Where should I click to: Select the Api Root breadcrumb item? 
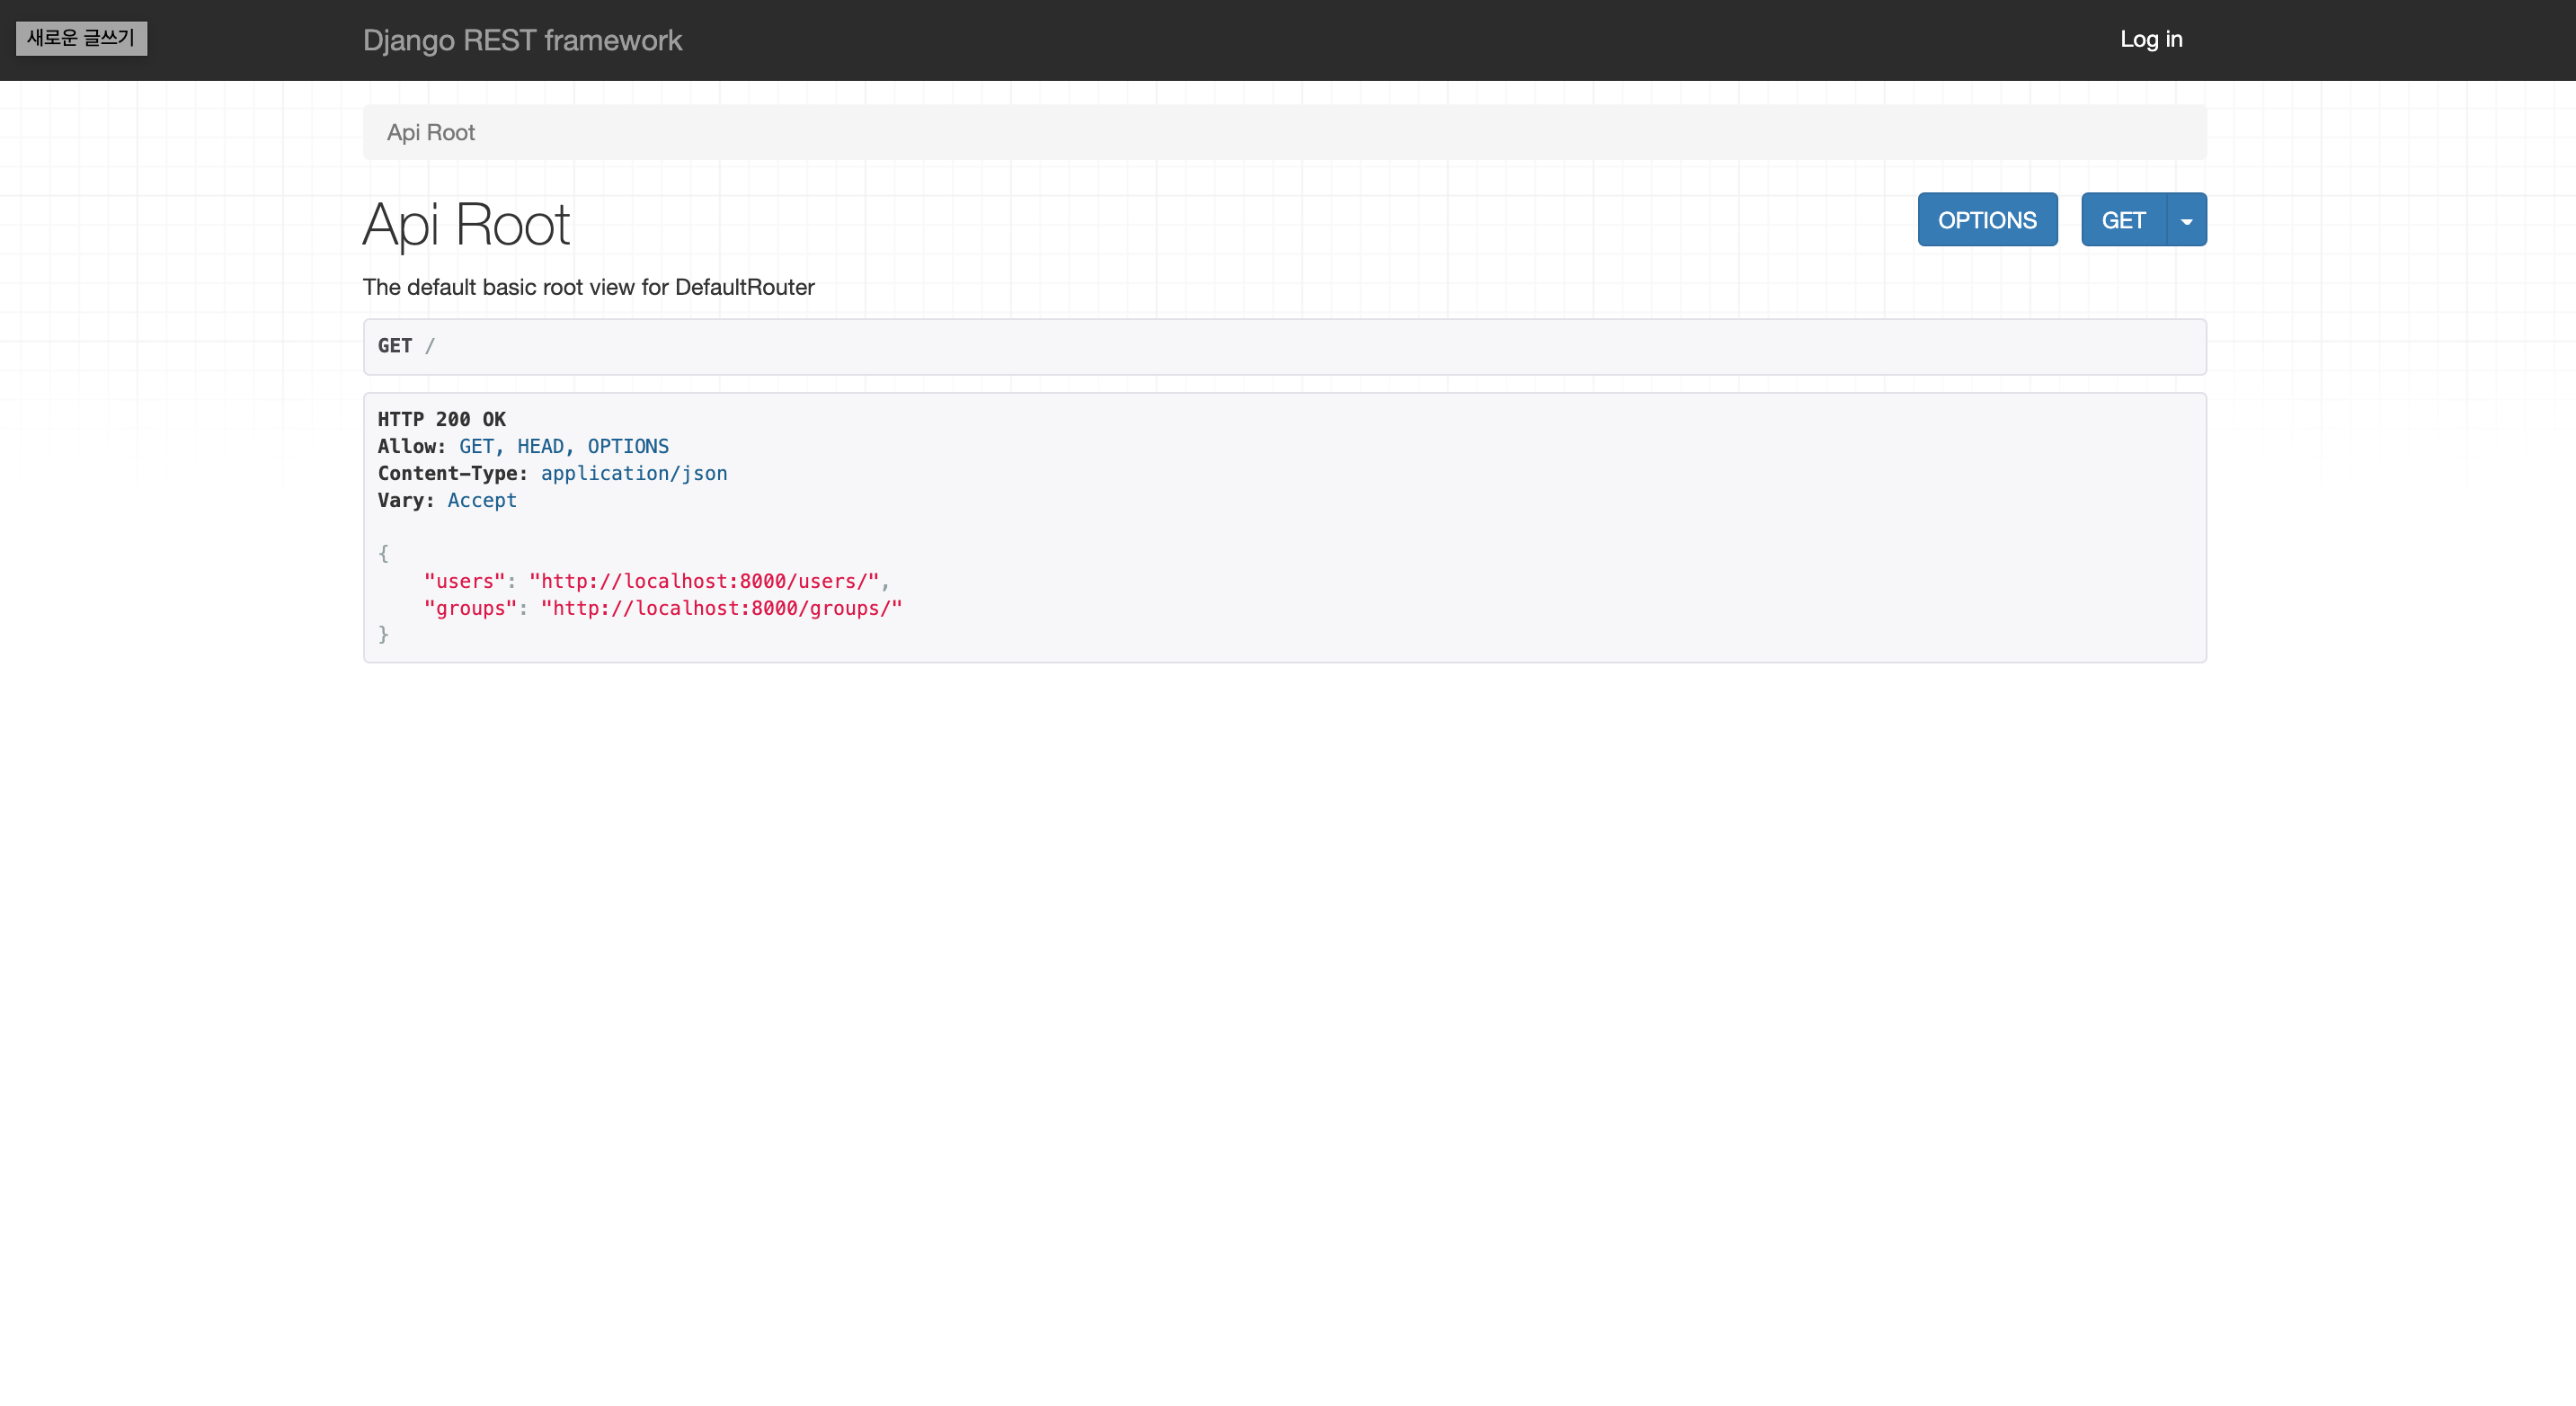pyautogui.click(x=430, y=132)
